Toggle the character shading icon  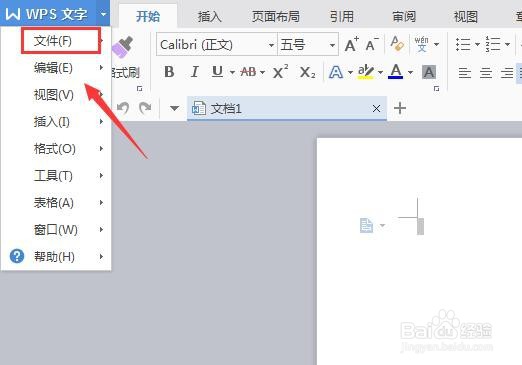(x=429, y=72)
